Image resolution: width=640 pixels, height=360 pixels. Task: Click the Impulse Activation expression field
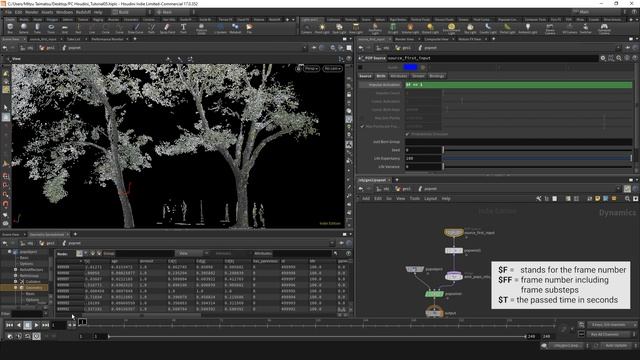click(518, 84)
